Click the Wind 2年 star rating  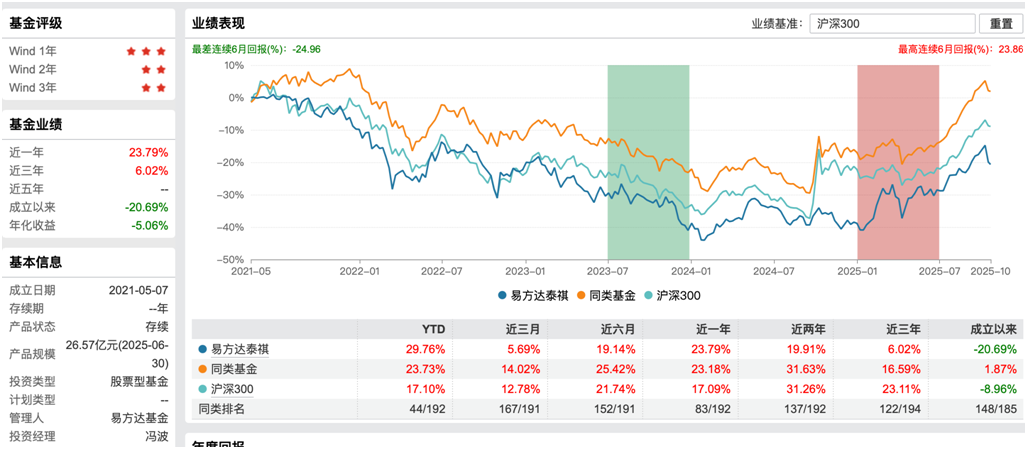pos(153,69)
